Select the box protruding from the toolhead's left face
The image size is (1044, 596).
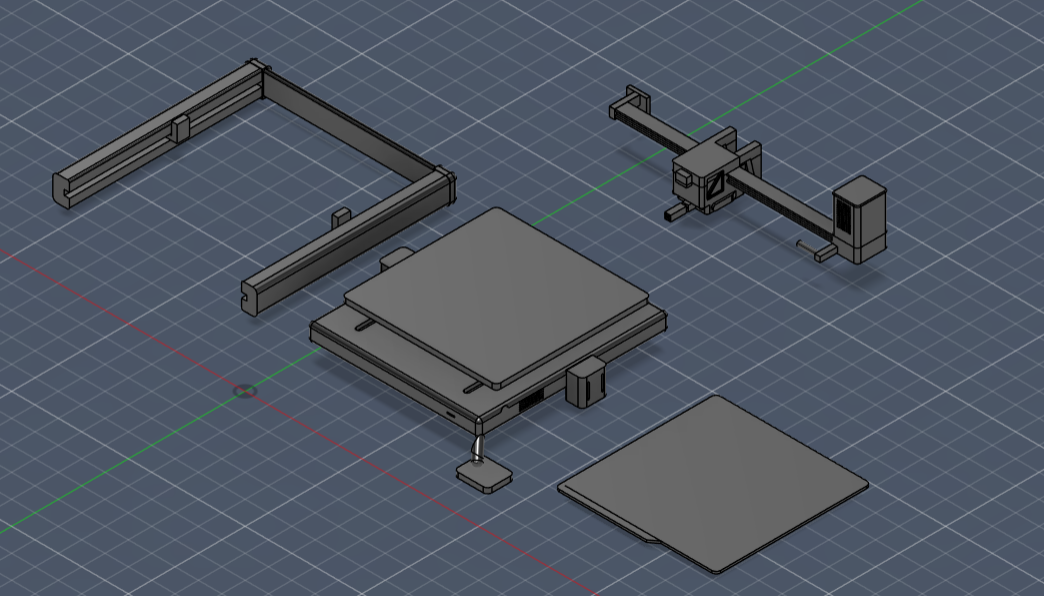(x=682, y=178)
